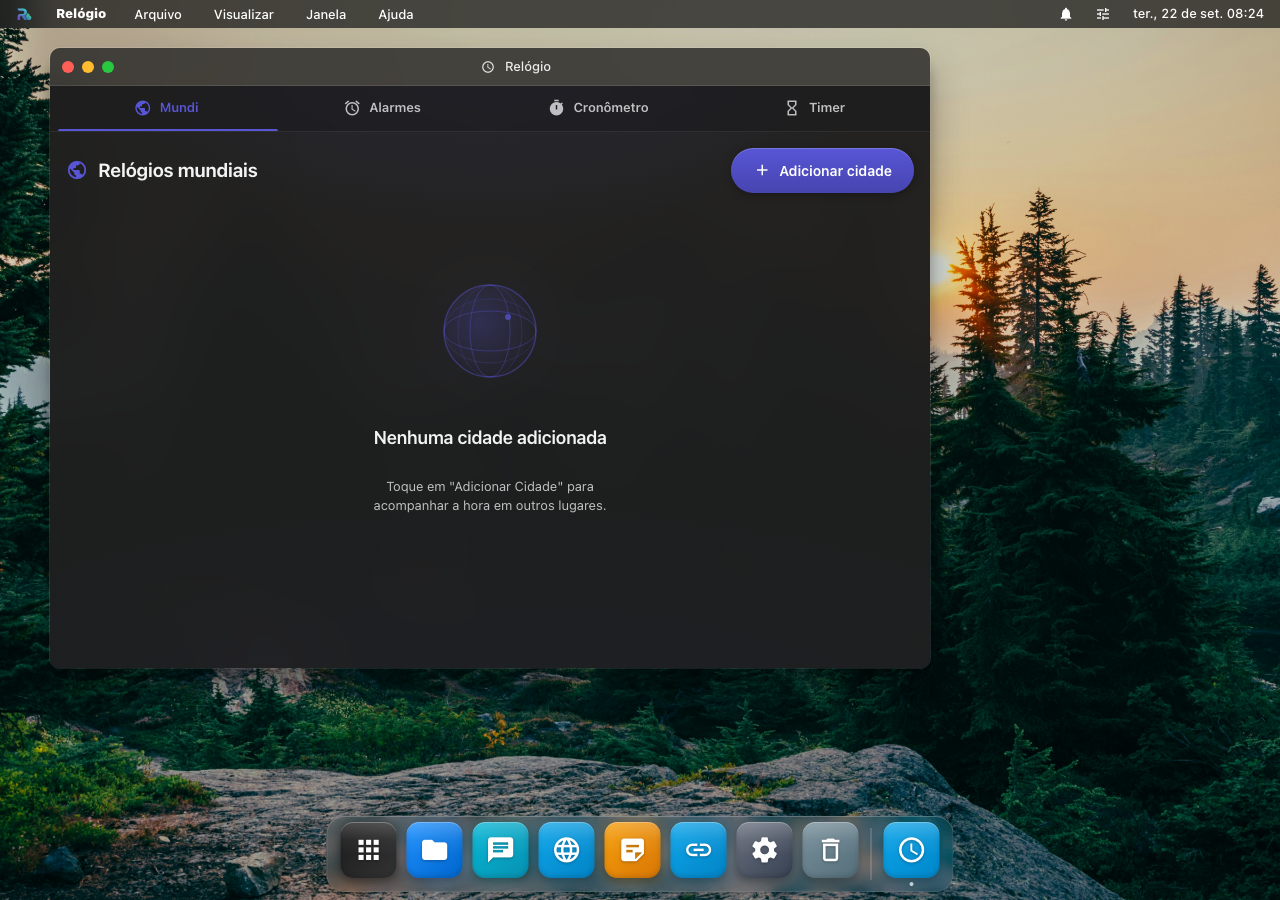Open the app launcher grid in dock

coord(369,850)
